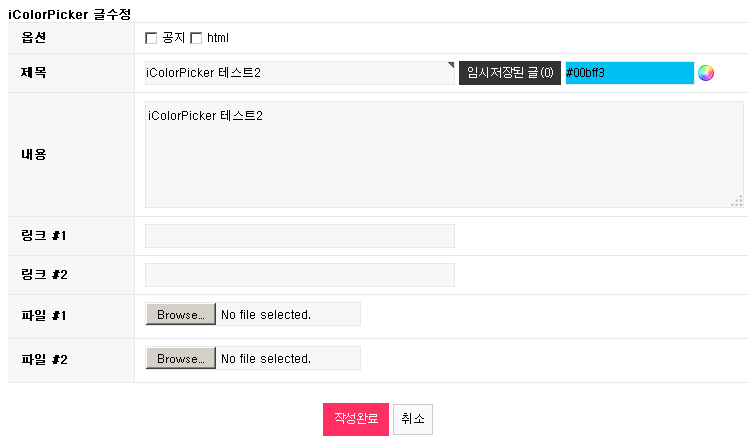Select the #00bff3 color code field
Screen dimensions: 750x443
pyautogui.click(x=629, y=73)
